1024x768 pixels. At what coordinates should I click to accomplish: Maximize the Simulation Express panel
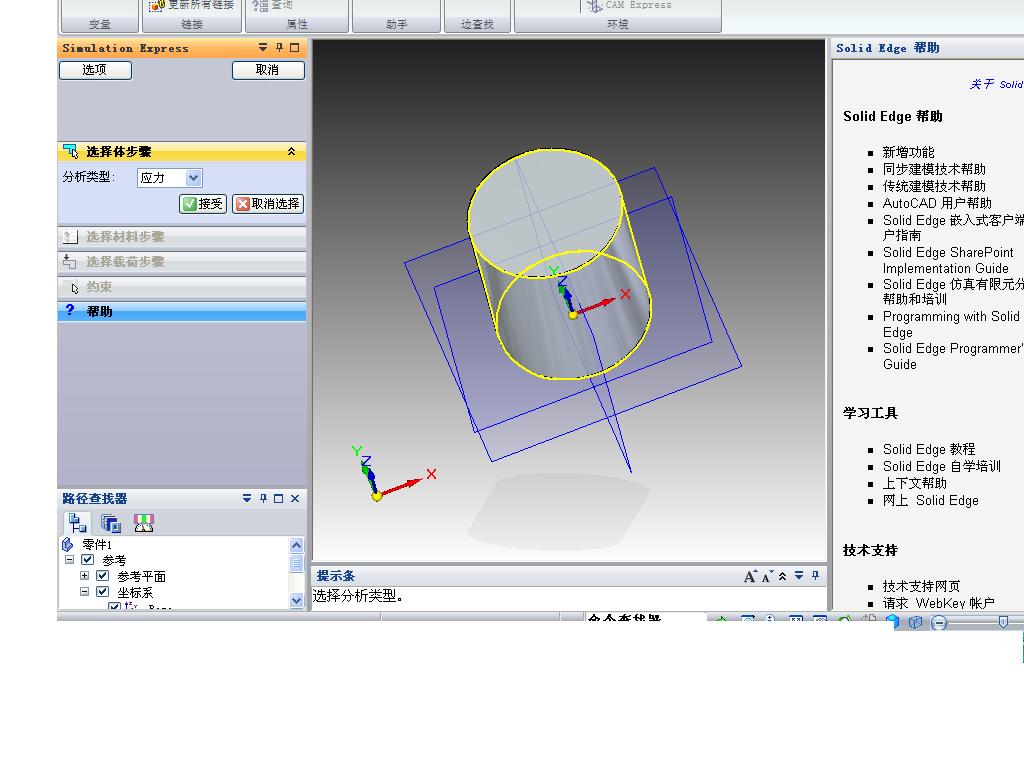[x=295, y=48]
